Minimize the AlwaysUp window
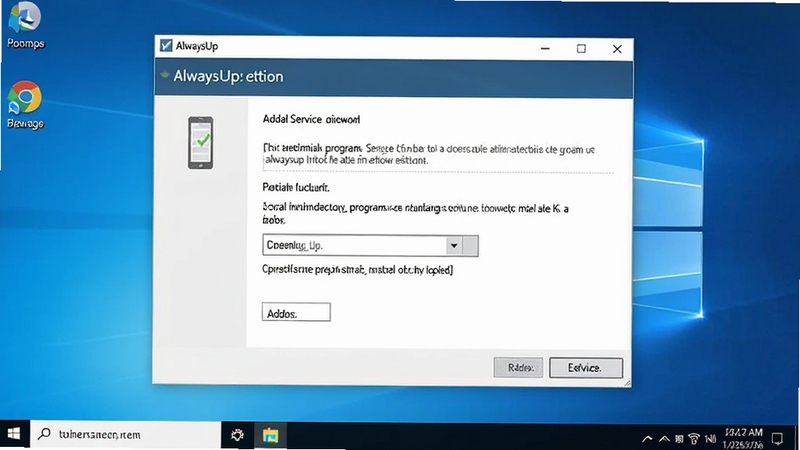The height and width of the screenshot is (450, 800). [545, 48]
